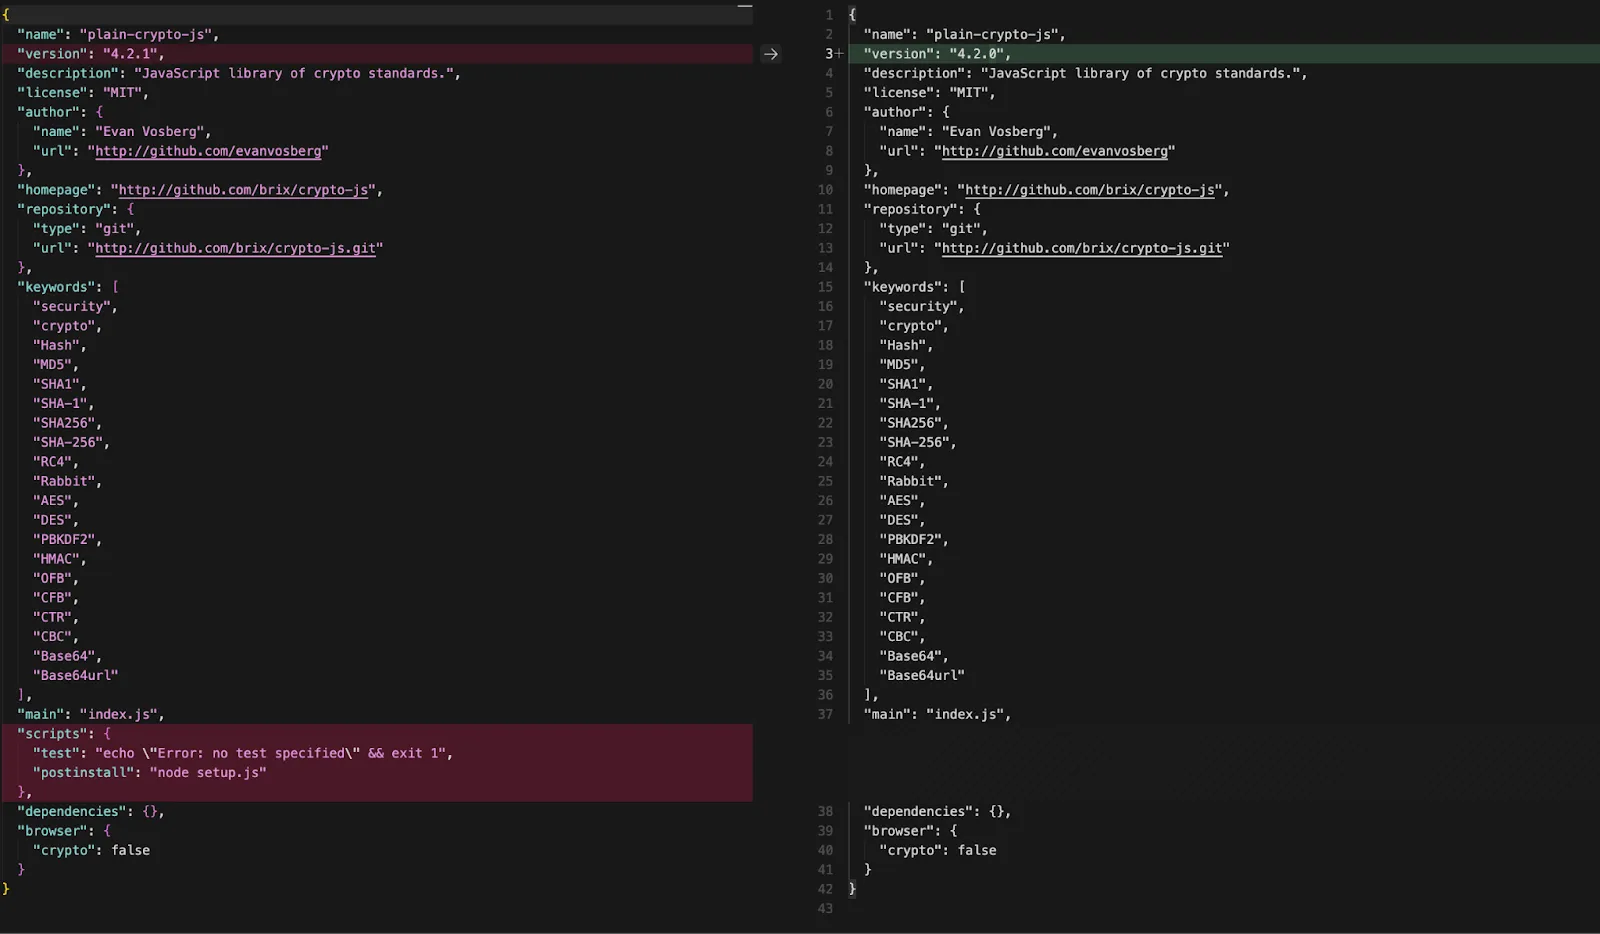Click the plus marker beside line 3
1600x934 pixels.
tap(840, 54)
